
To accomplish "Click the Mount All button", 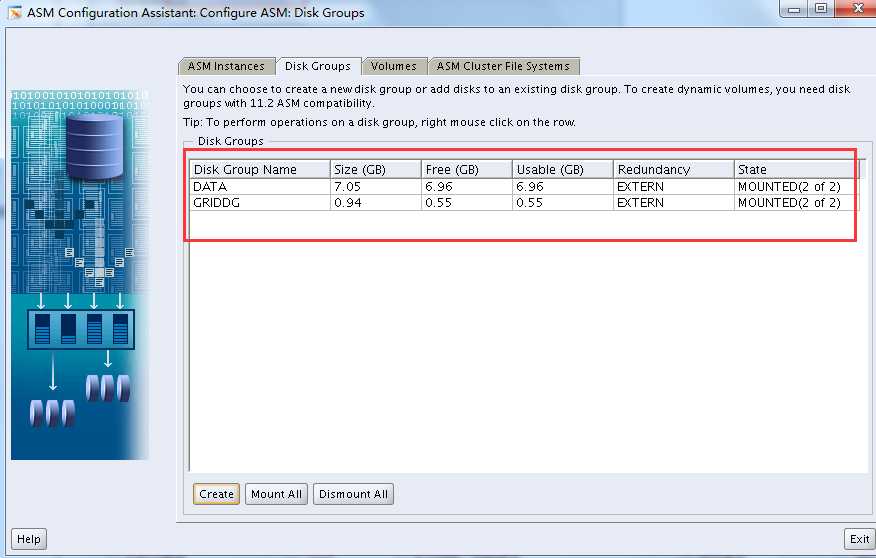I will click(x=277, y=494).
